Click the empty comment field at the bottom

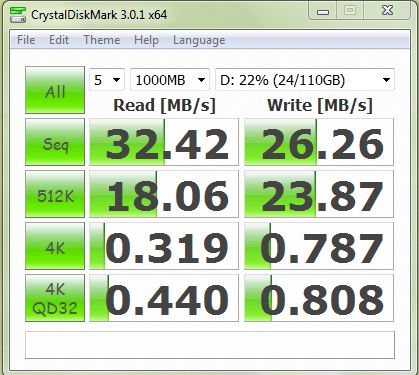[210, 345]
